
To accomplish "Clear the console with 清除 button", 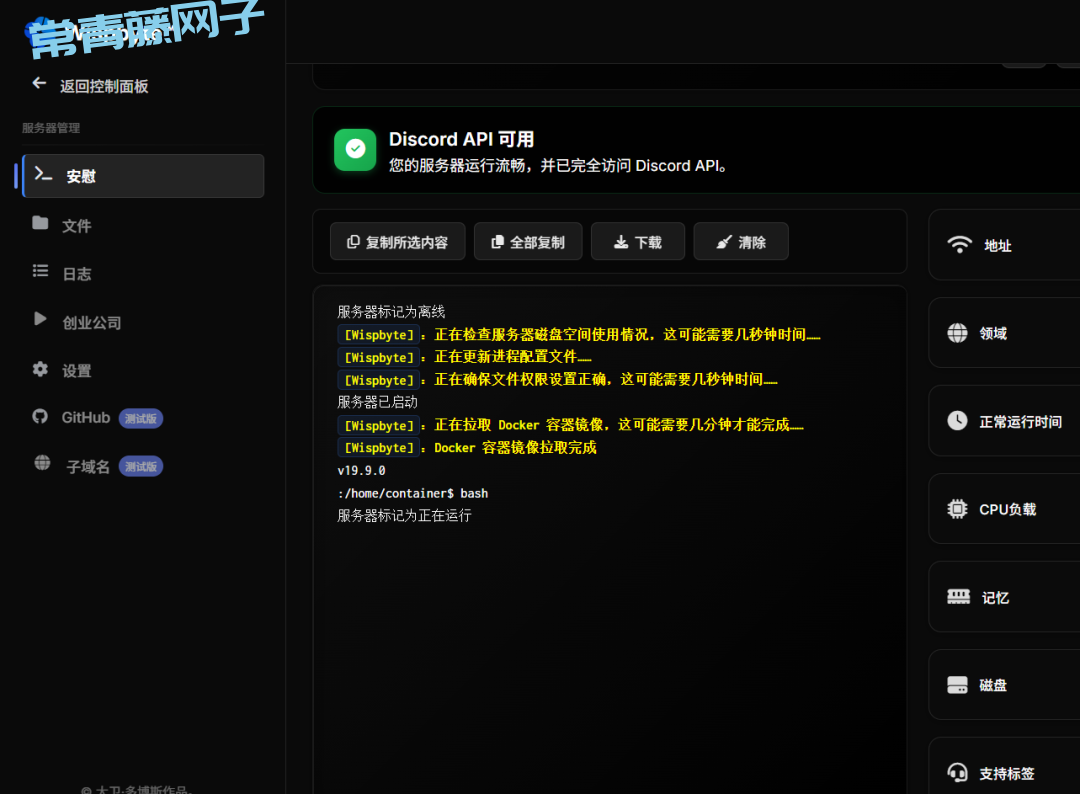I will 741,242.
